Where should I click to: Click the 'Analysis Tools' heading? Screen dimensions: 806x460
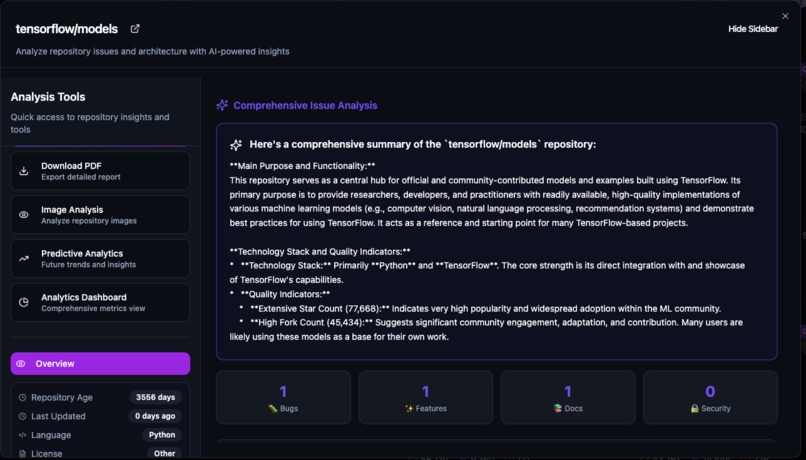(x=48, y=97)
